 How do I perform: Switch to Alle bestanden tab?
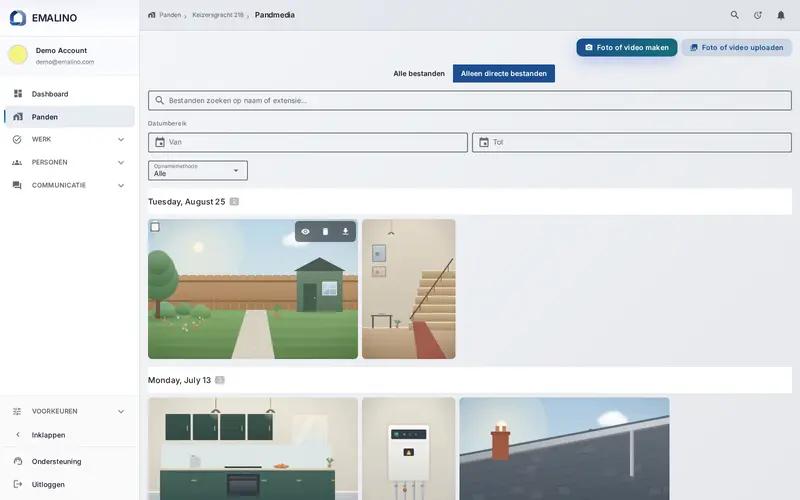click(419, 73)
